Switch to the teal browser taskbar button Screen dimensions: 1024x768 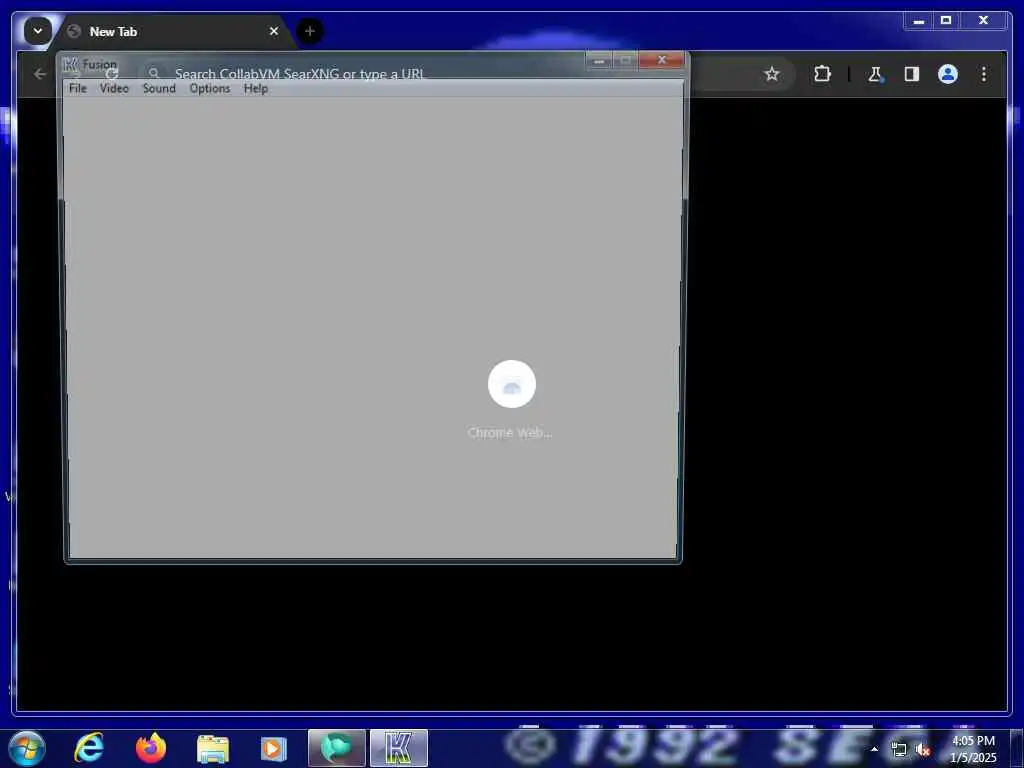[x=336, y=748]
